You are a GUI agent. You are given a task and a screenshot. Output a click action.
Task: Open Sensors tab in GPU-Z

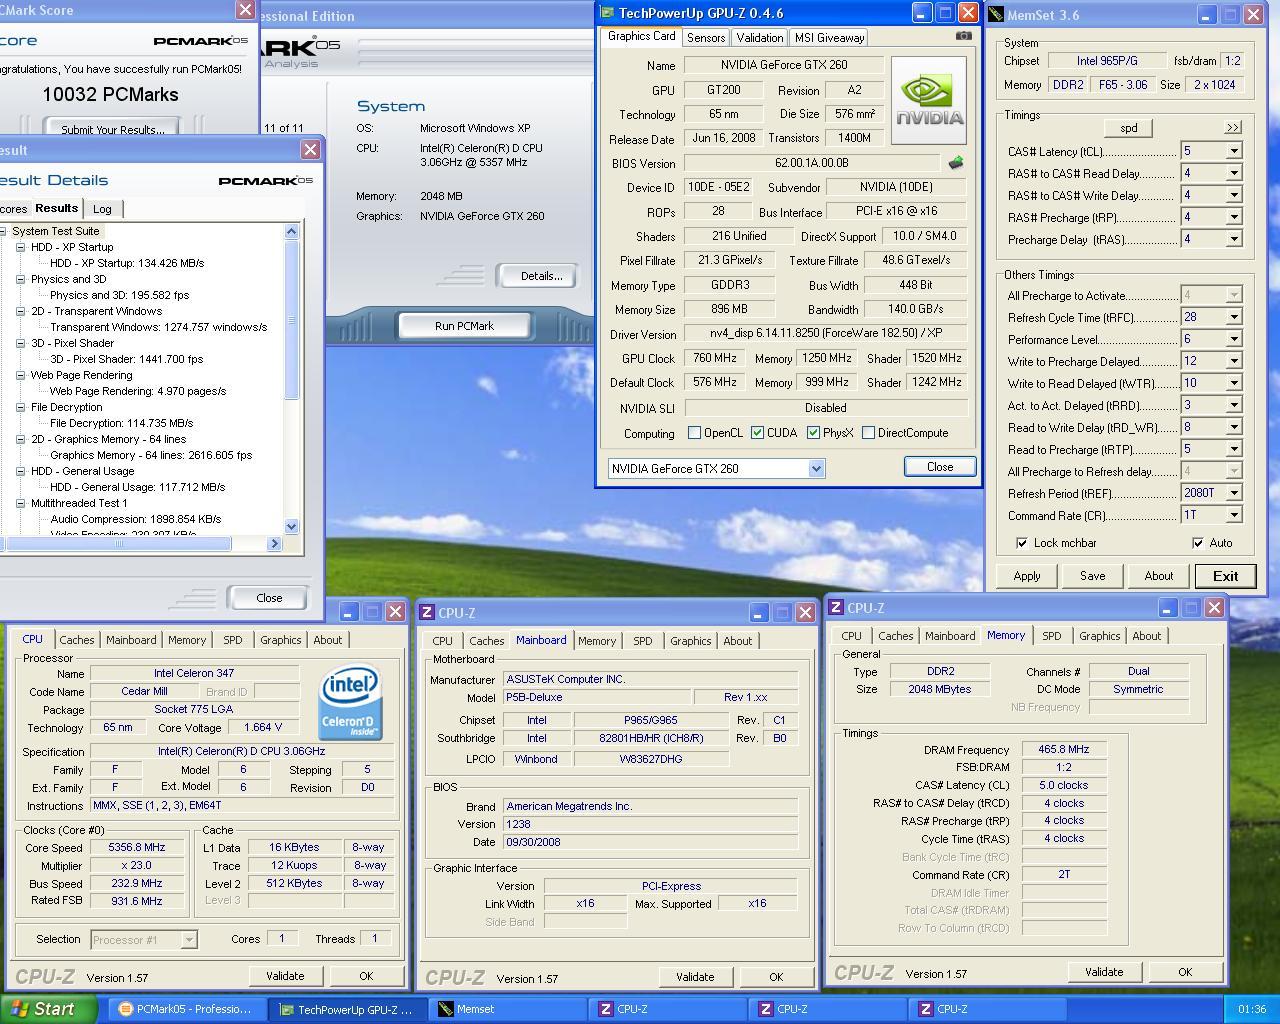point(706,38)
